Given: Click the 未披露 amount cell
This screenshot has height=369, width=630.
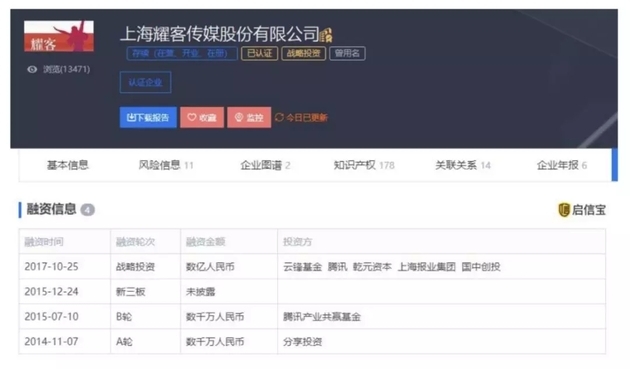Looking at the screenshot, I should (200, 292).
